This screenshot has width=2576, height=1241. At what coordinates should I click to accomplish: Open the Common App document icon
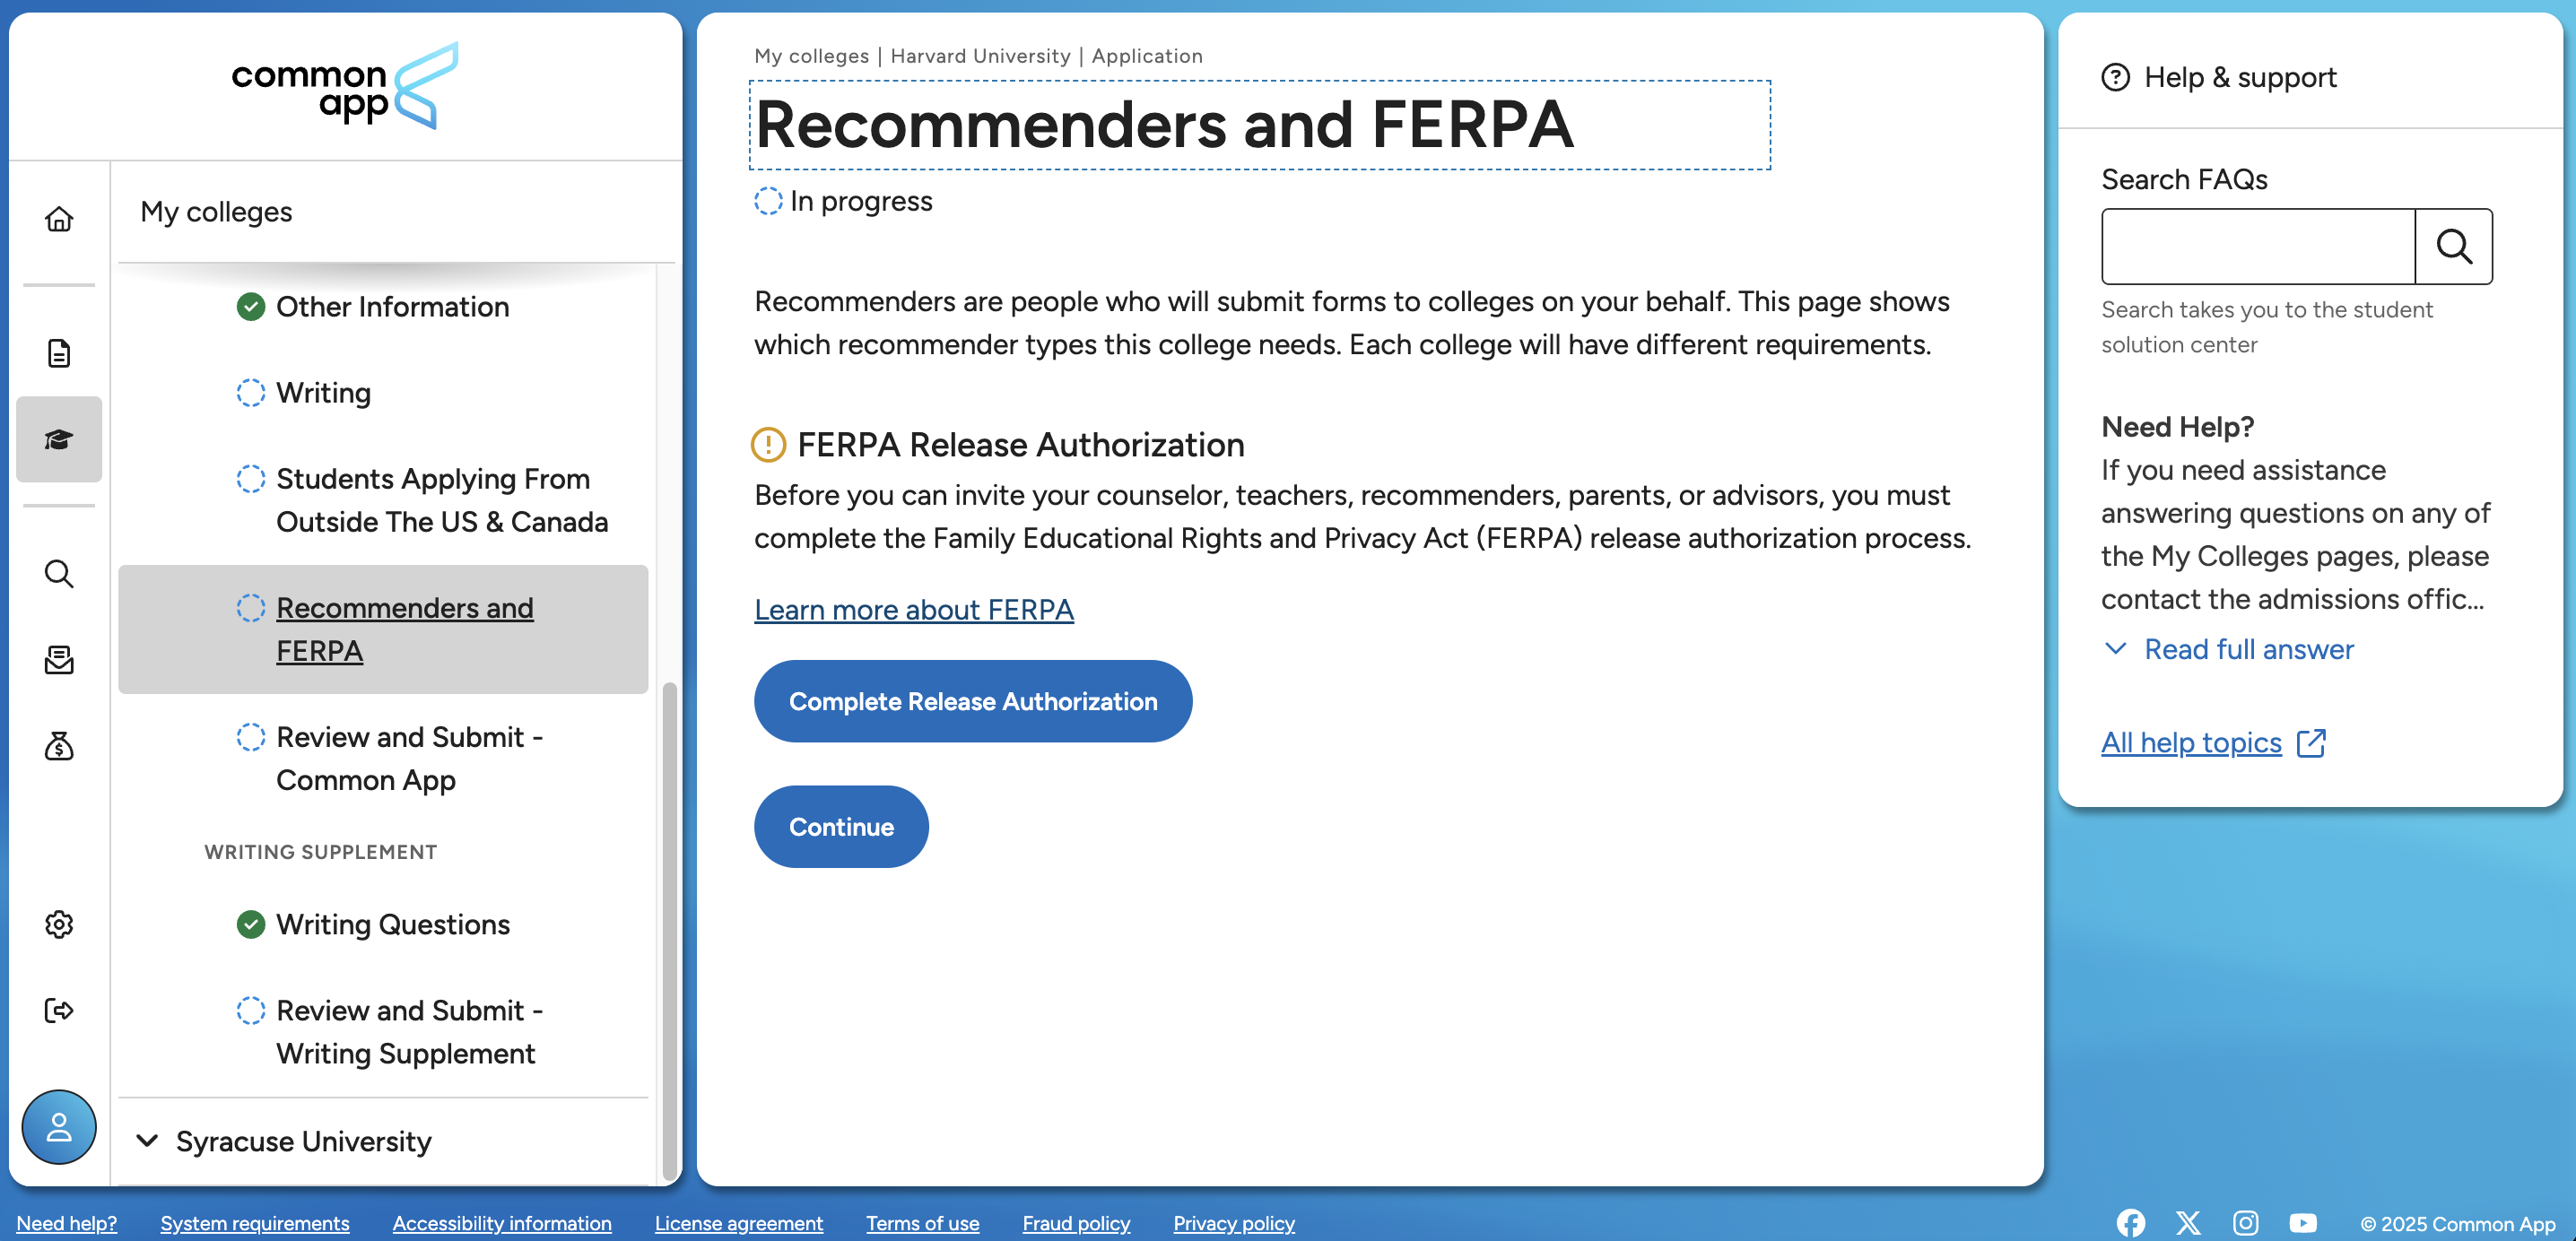tap(59, 353)
